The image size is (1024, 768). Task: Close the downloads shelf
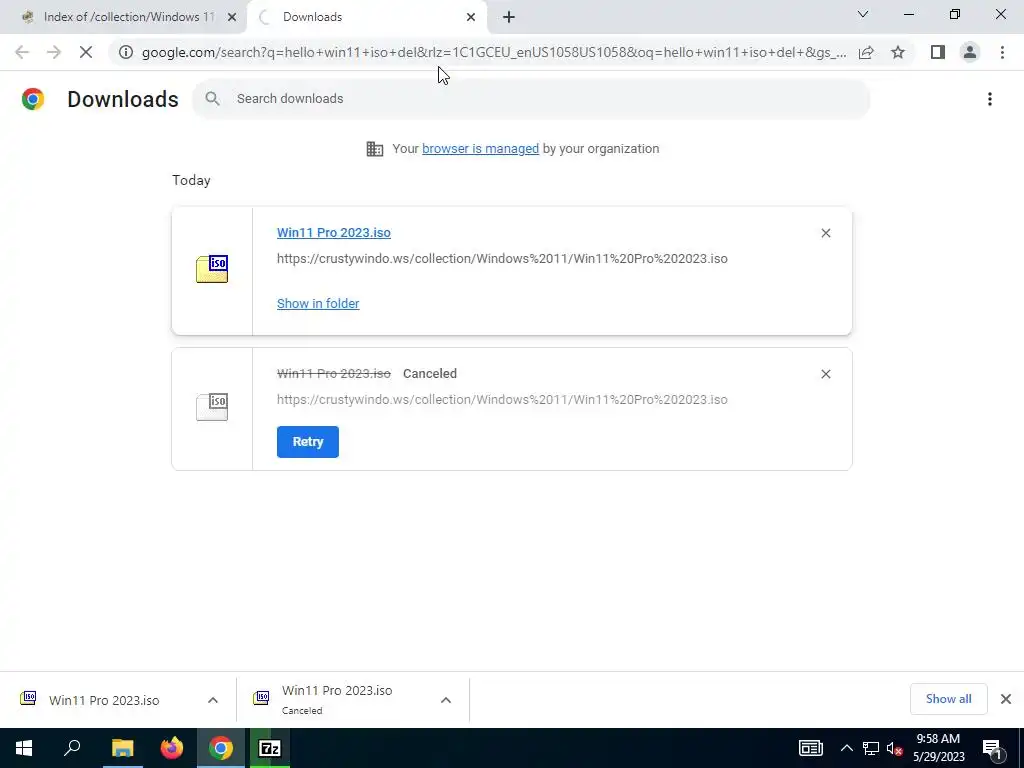pyautogui.click(x=1006, y=699)
